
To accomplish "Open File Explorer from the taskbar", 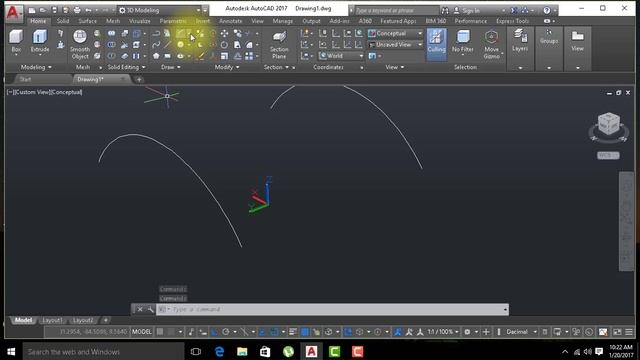I will click(242, 351).
